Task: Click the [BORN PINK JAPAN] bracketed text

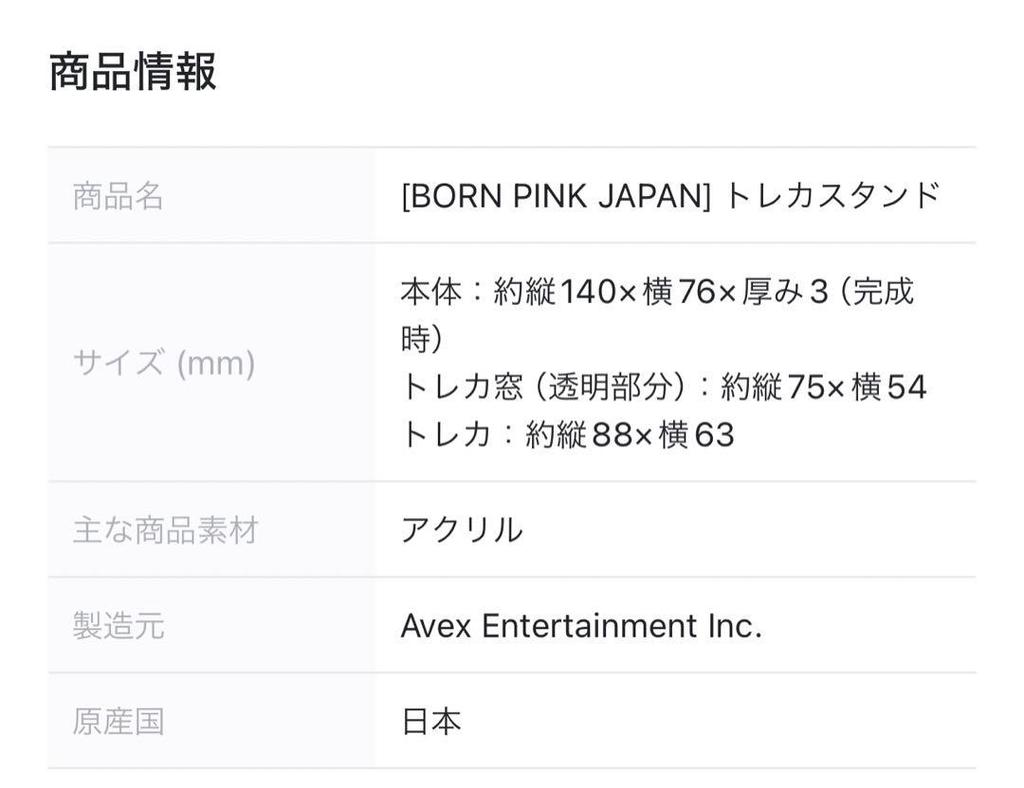Action: tap(555, 196)
